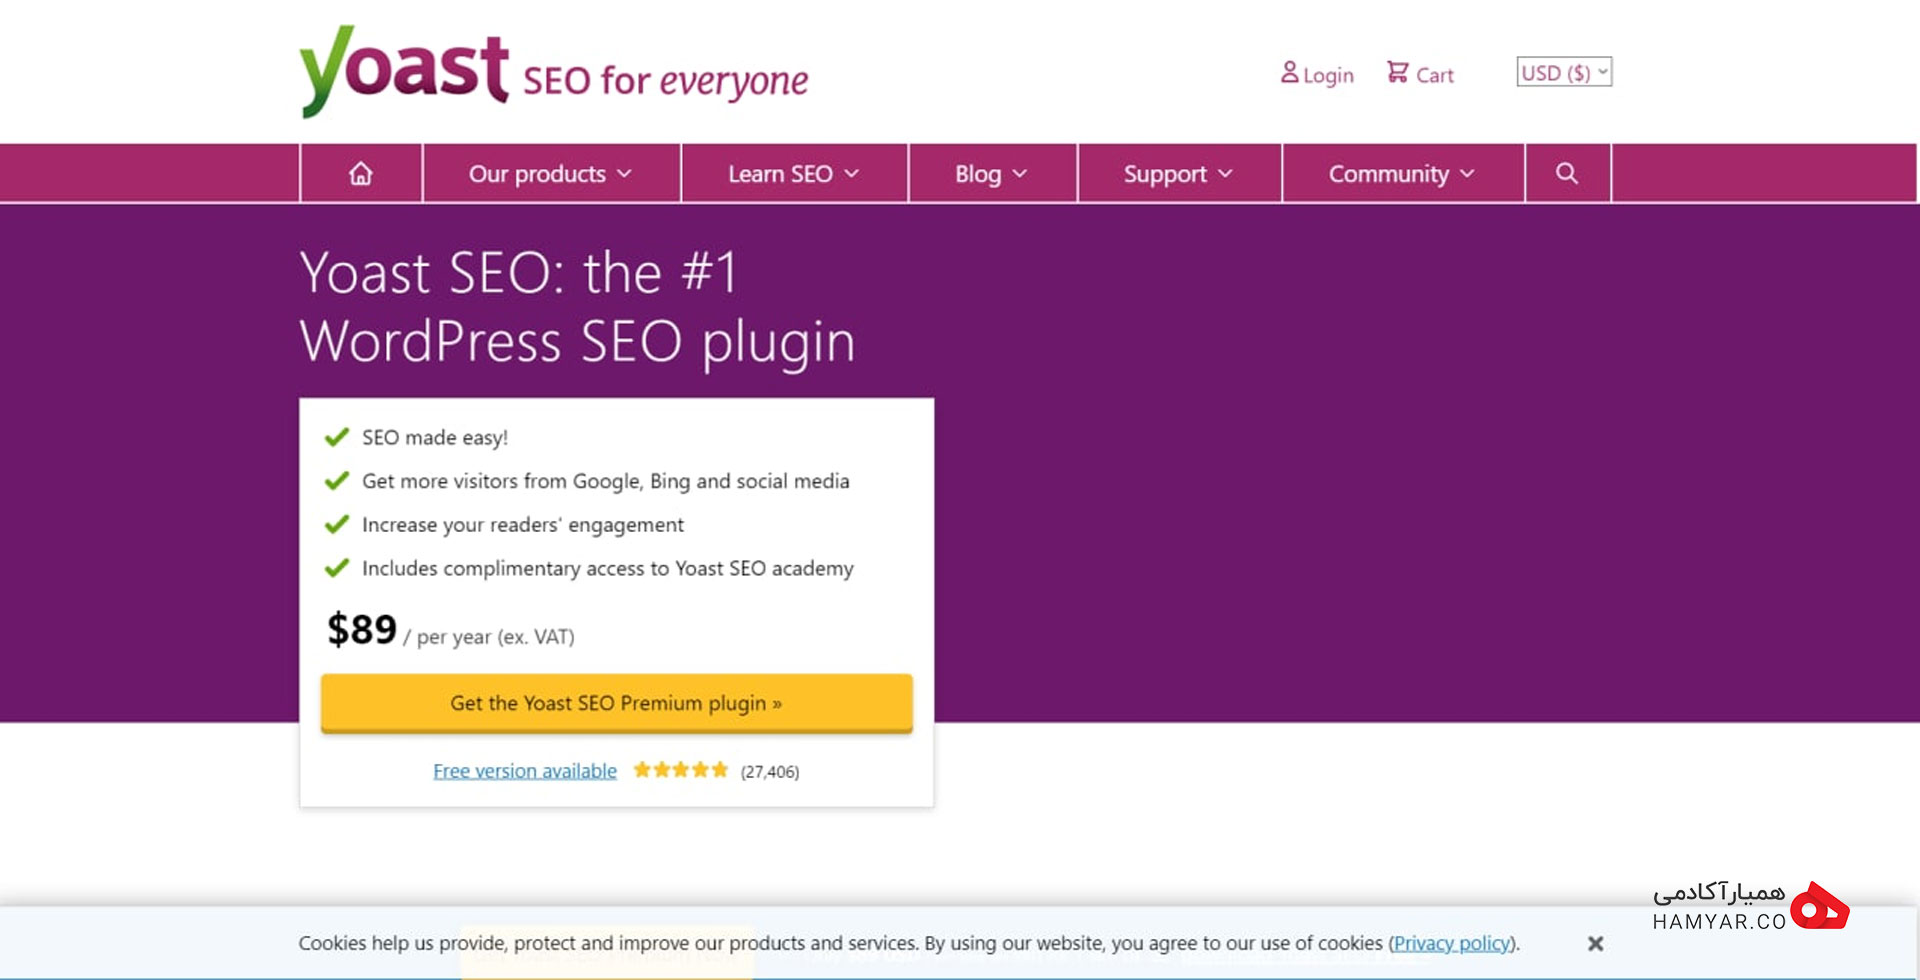This screenshot has height=980, width=1920.
Task: Click the Yoast SEO #1 WordPress plugin heading
Action: point(578,307)
